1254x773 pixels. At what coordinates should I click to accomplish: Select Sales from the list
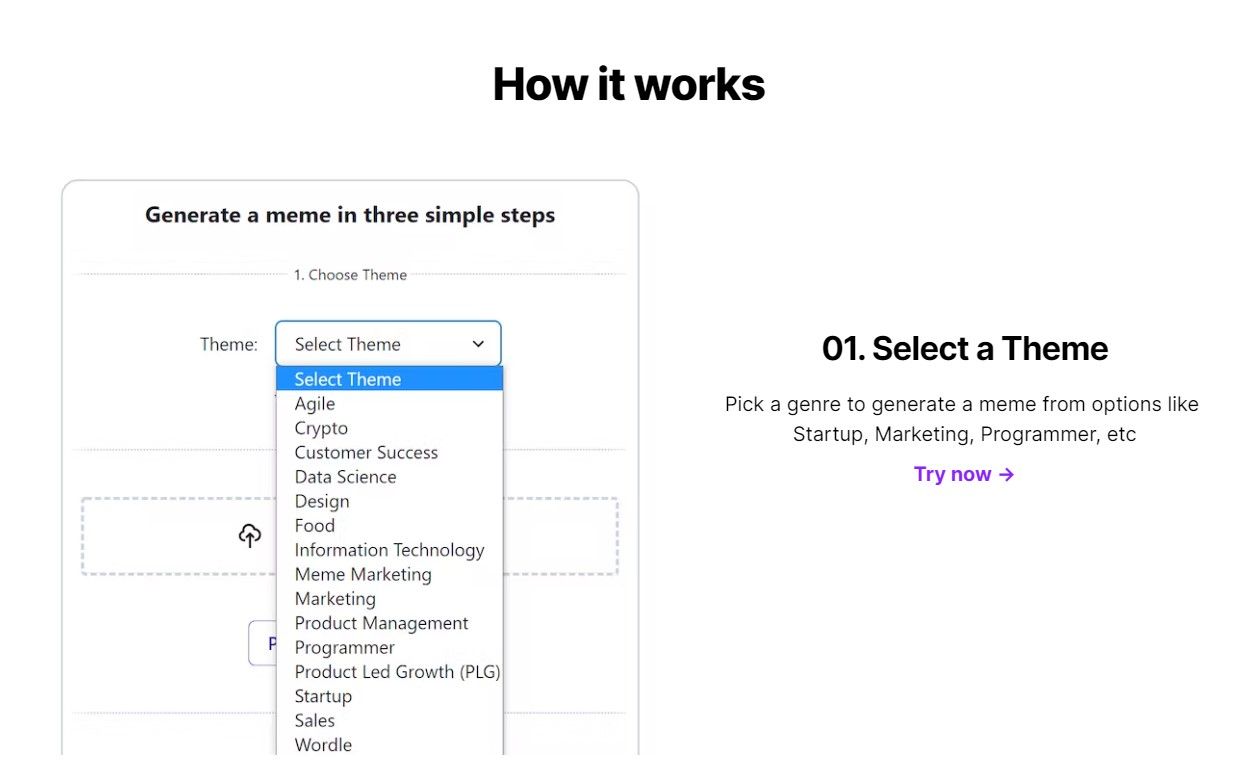pos(390,720)
